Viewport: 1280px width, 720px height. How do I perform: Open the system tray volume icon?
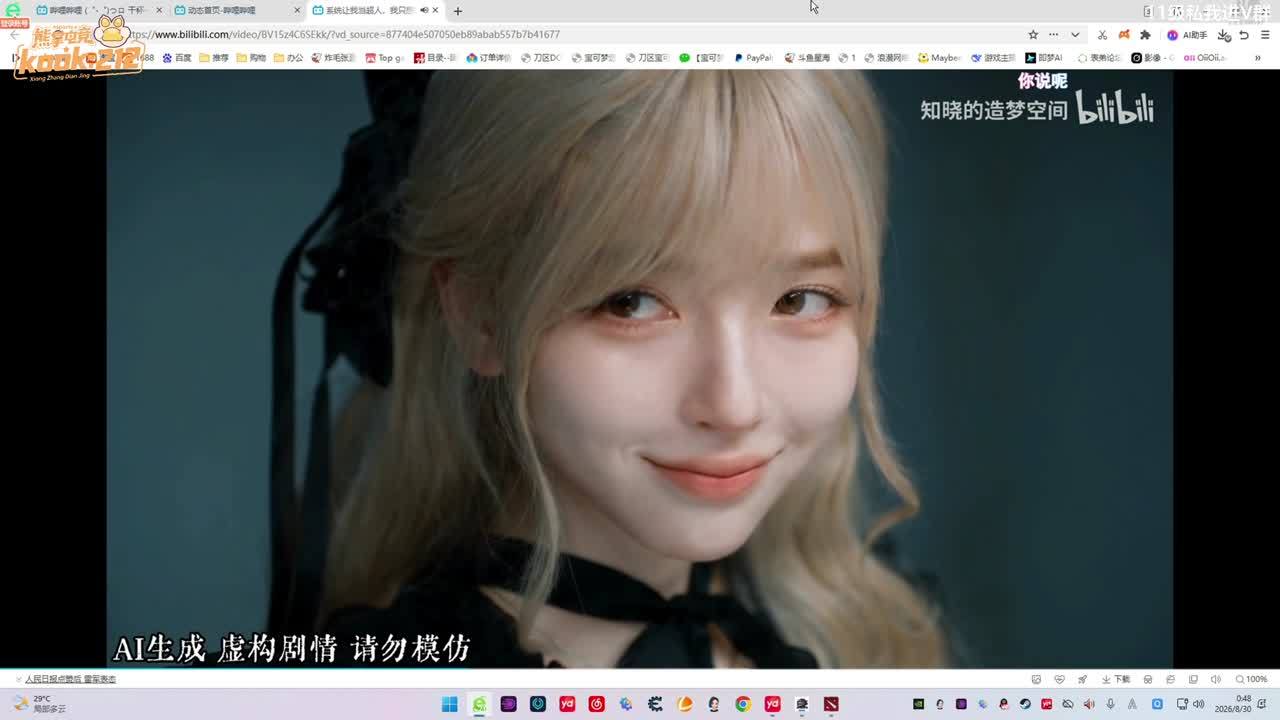(1197, 704)
